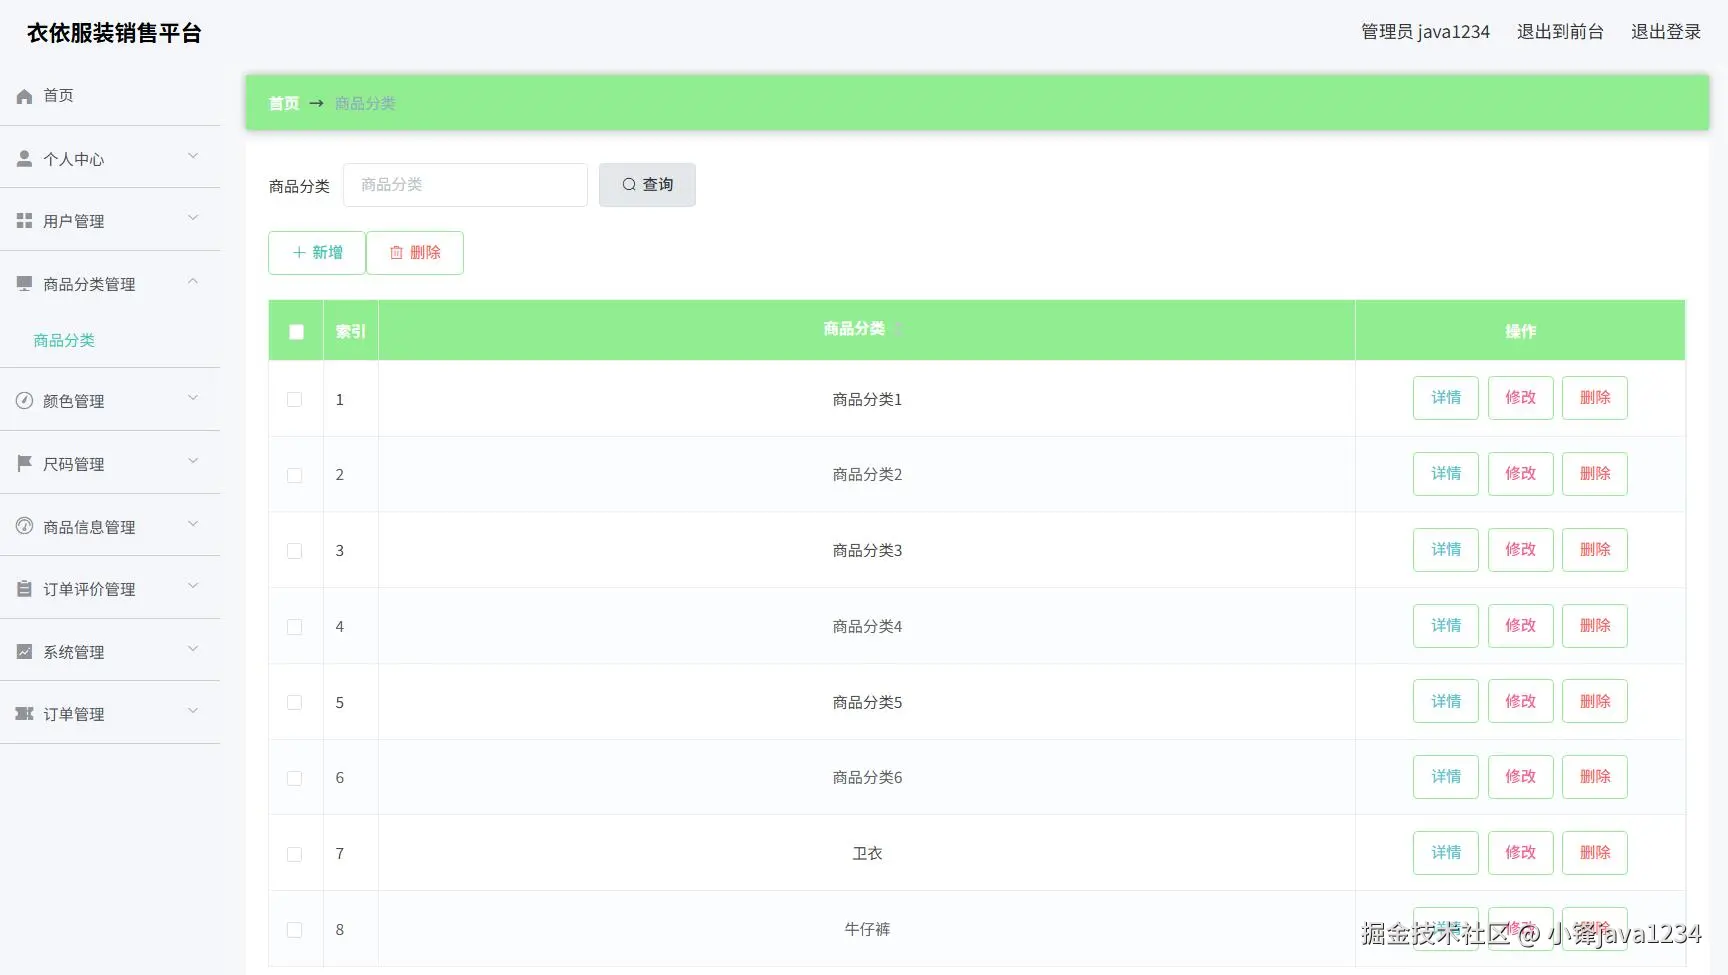Screen dimensions: 1728x975
Task: Expand the 用户管理 menu chevron
Action: 193,218
